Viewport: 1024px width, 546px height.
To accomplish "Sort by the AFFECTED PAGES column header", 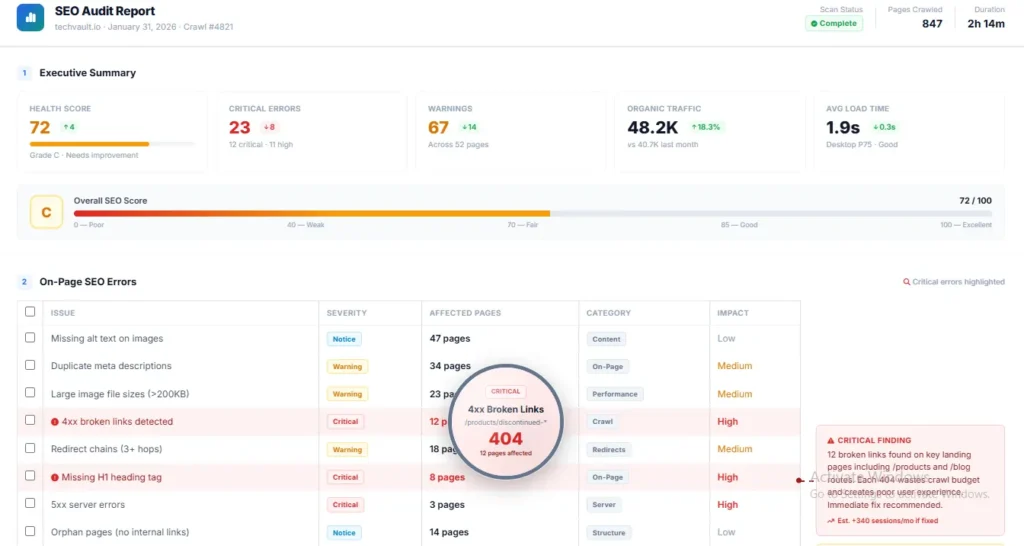I will point(465,313).
